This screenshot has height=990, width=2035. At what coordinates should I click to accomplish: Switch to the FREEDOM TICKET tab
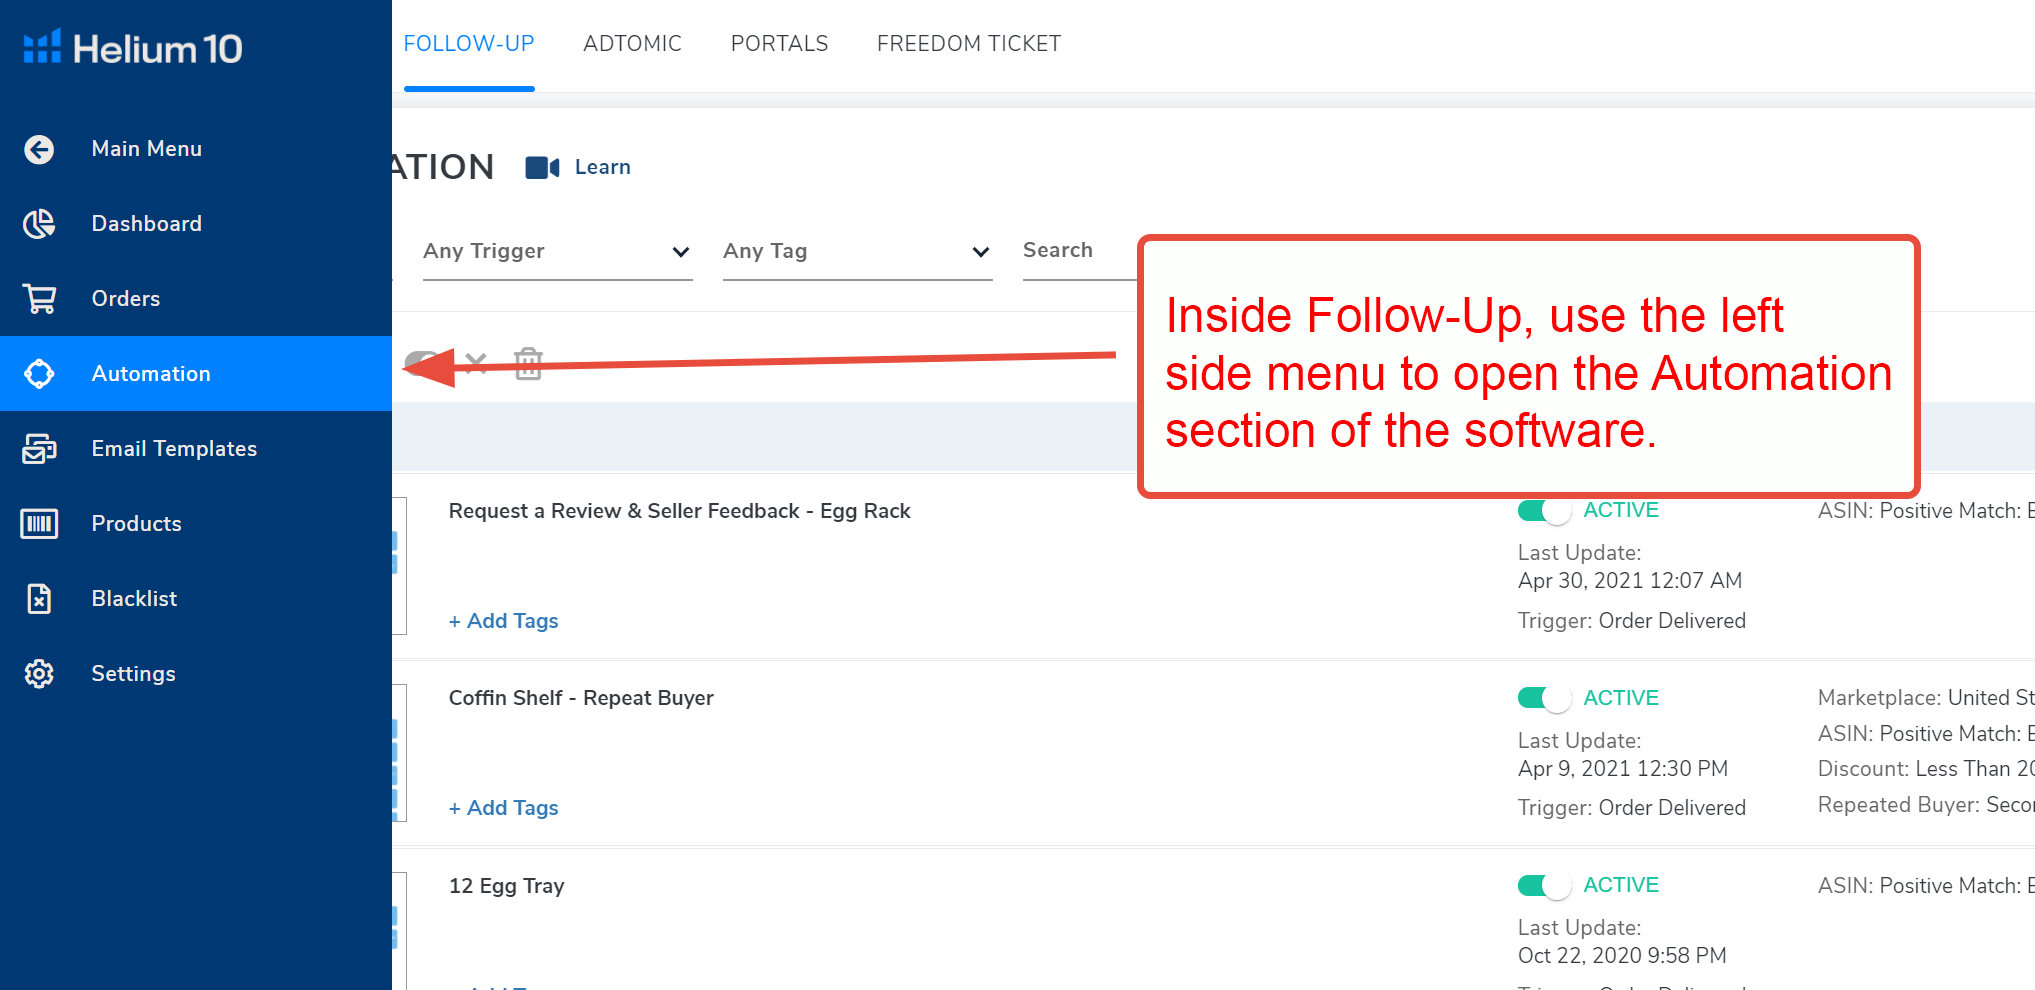point(969,44)
